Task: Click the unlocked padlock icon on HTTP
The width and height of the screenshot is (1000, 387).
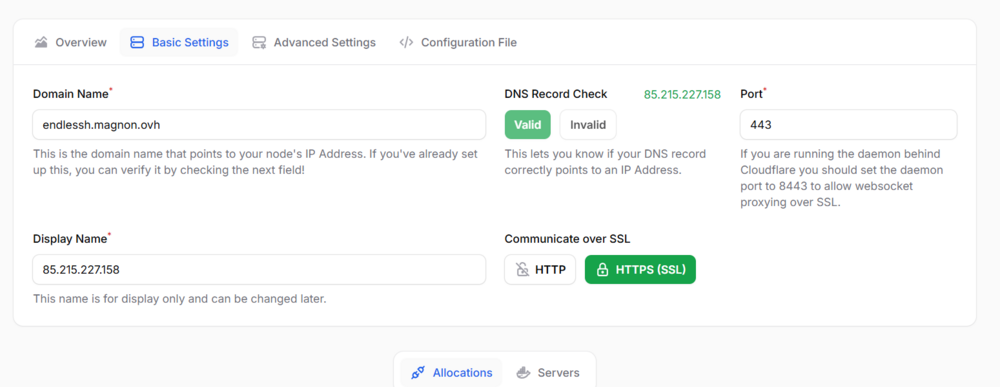Action: pyautogui.click(x=522, y=270)
